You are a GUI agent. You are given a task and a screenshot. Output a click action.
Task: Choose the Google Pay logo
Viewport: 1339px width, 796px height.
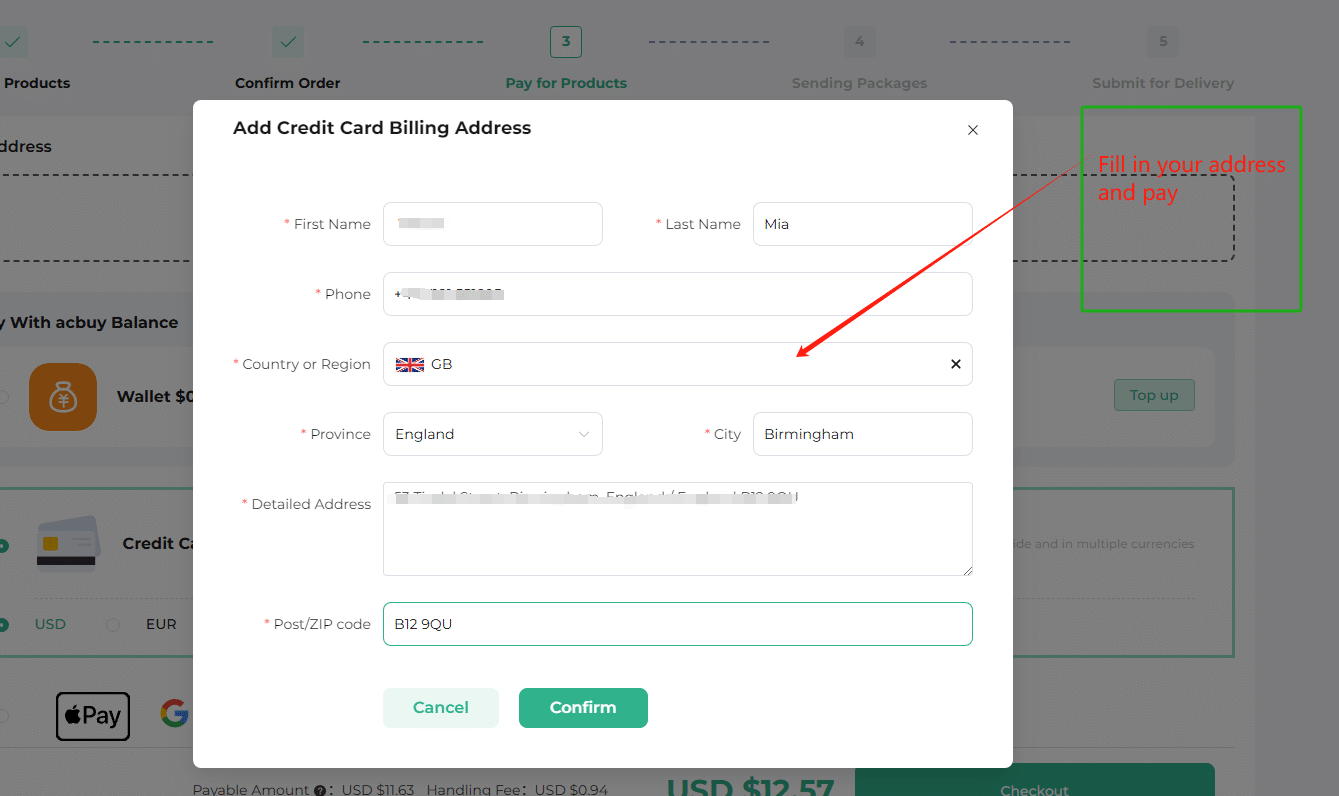tap(176, 713)
